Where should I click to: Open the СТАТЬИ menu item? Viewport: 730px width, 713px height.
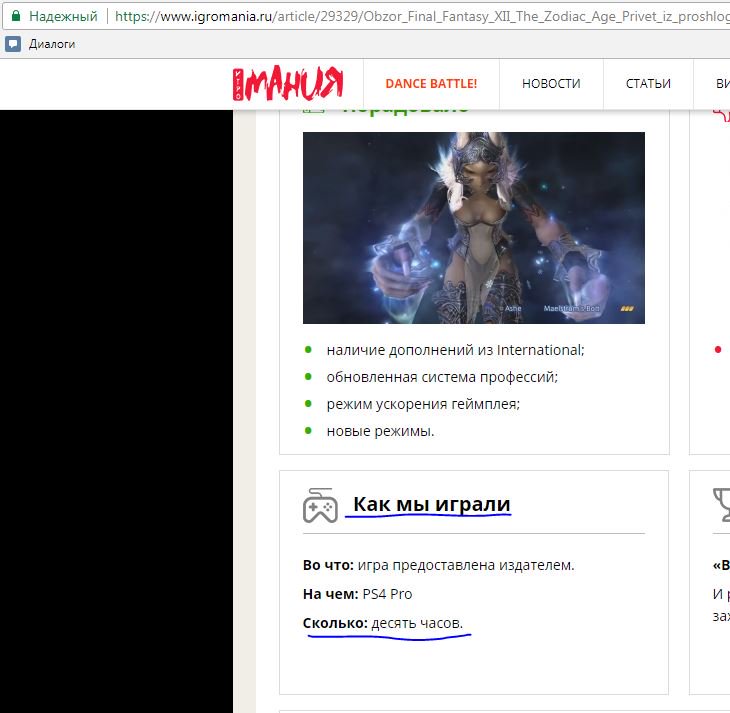click(x=648, y=84)
